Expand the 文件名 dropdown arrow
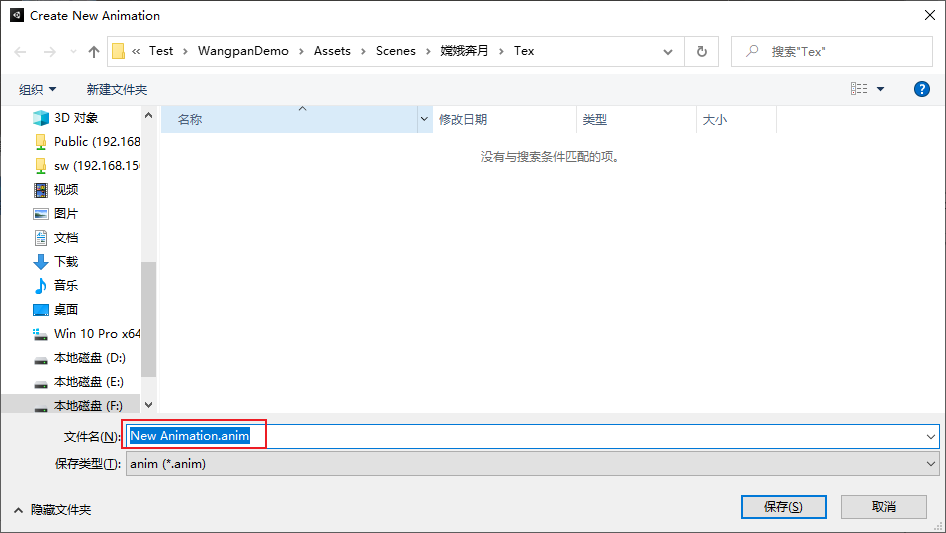This screenshot has width=946, height=533. 931,436
